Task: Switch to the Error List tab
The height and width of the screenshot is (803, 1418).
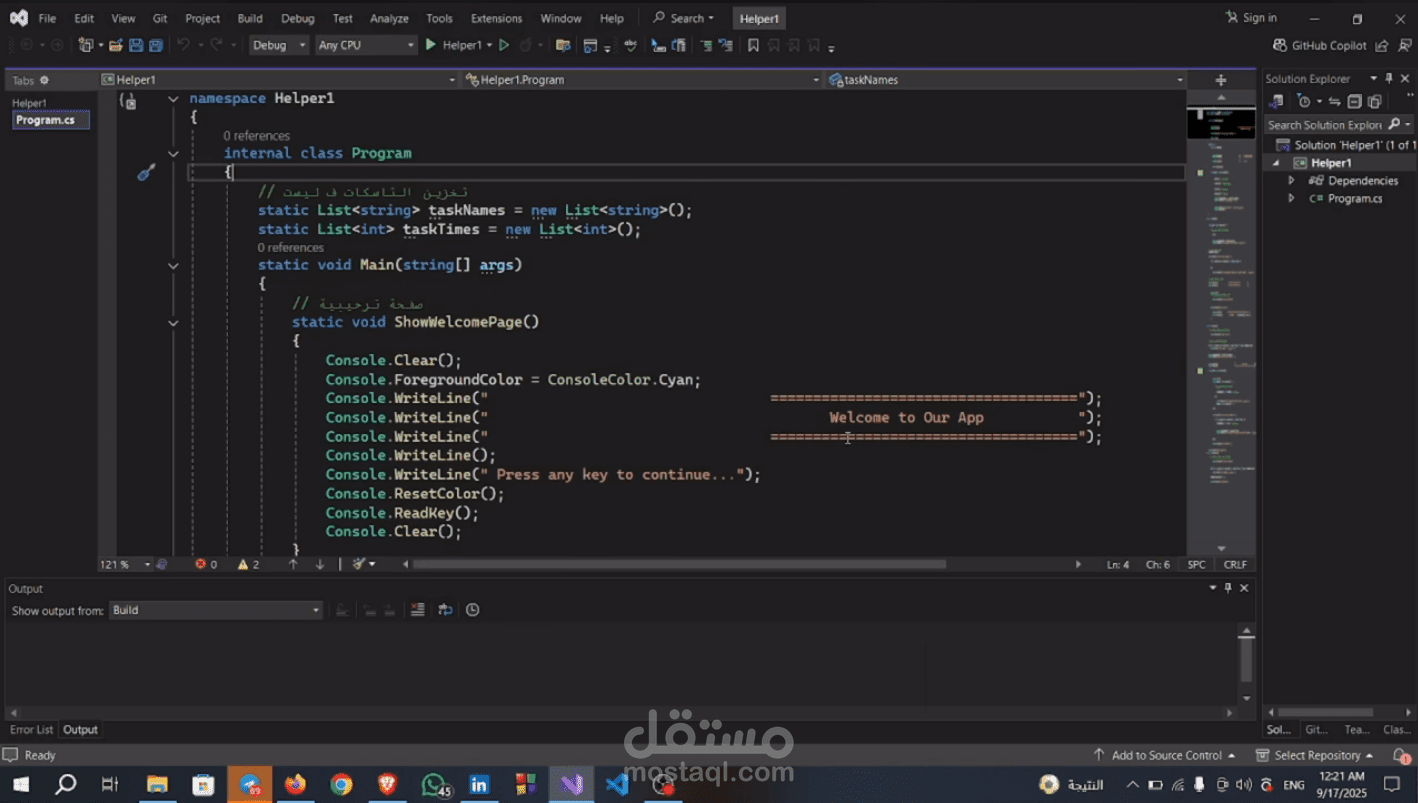Action: click(31, 730)
